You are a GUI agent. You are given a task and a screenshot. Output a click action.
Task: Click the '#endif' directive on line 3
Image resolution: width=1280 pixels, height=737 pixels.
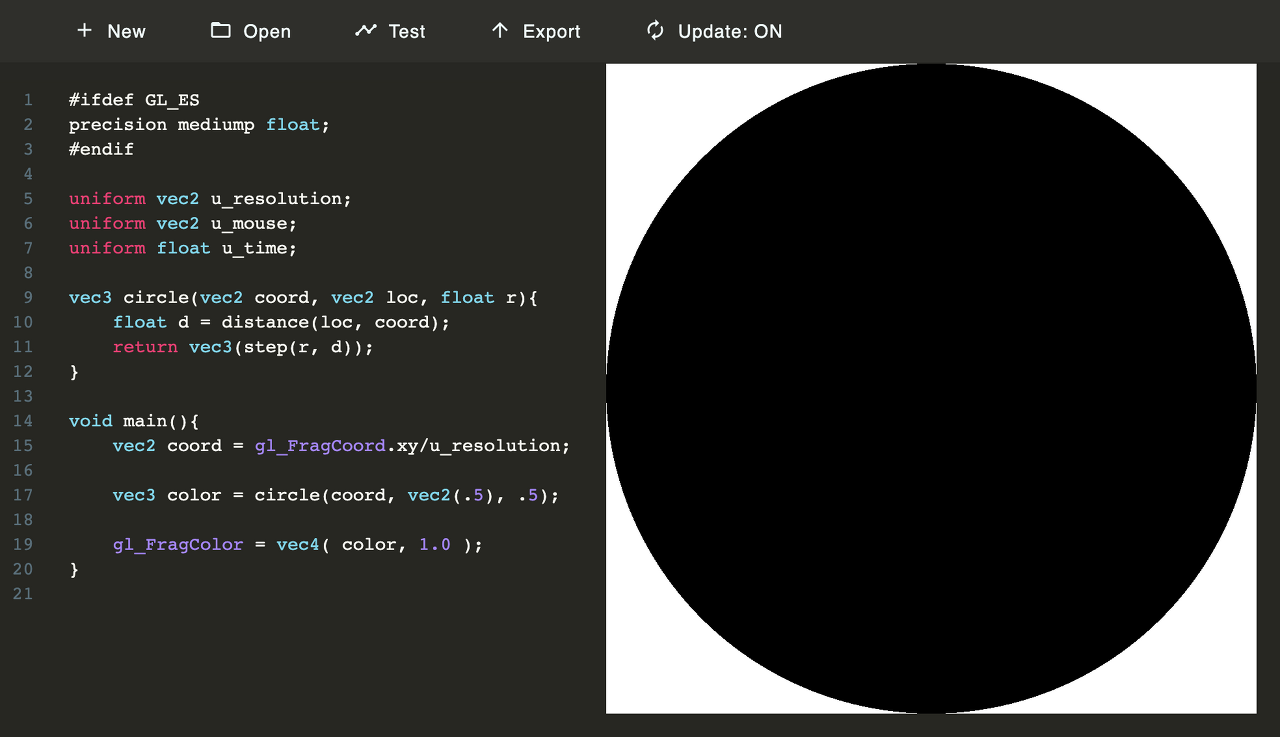click(x=101, y=149)
